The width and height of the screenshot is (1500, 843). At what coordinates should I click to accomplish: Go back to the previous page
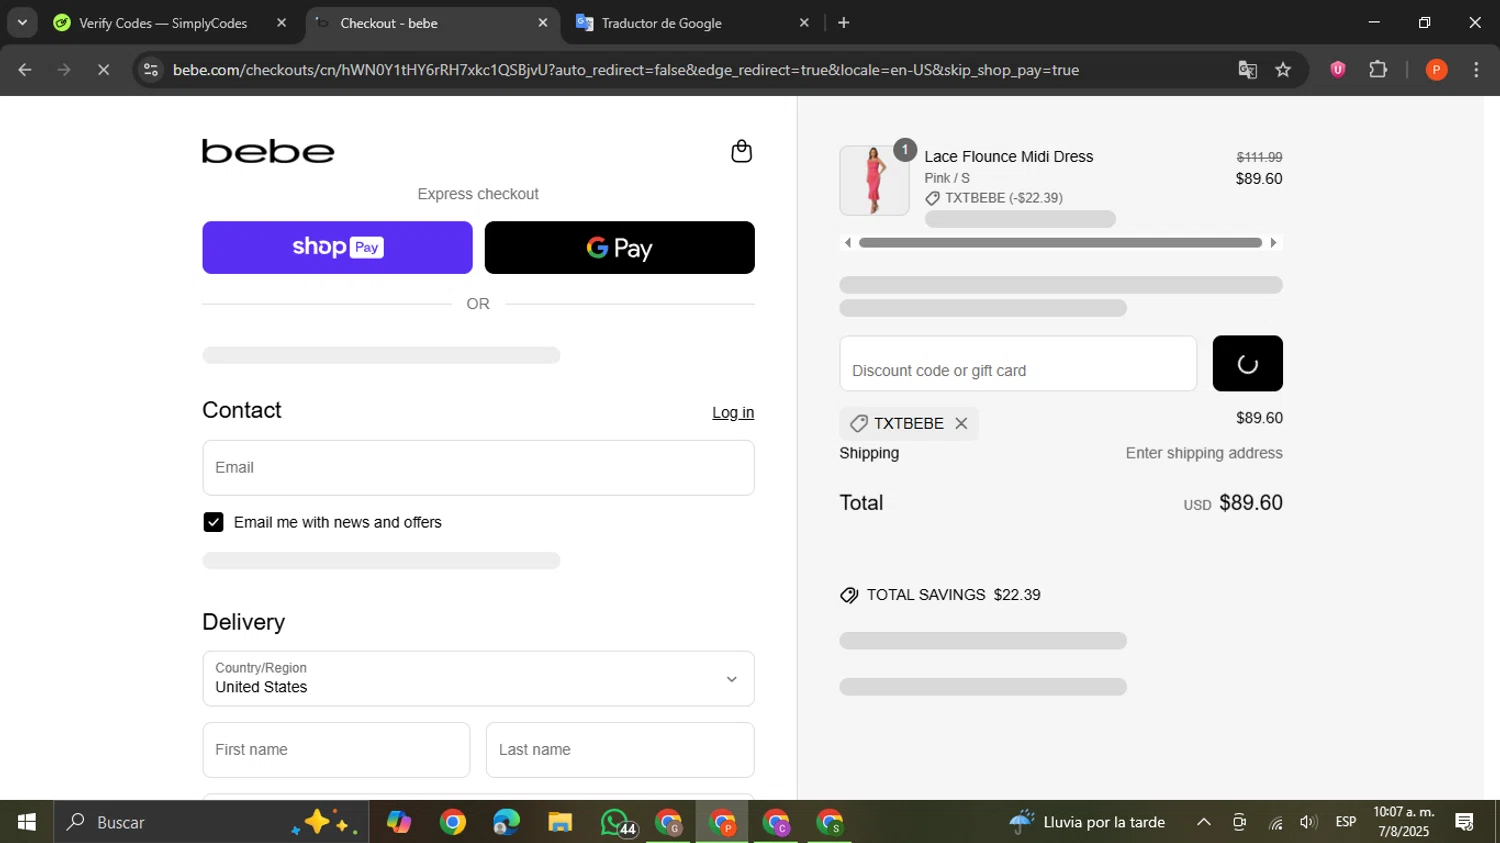(25, 70)
